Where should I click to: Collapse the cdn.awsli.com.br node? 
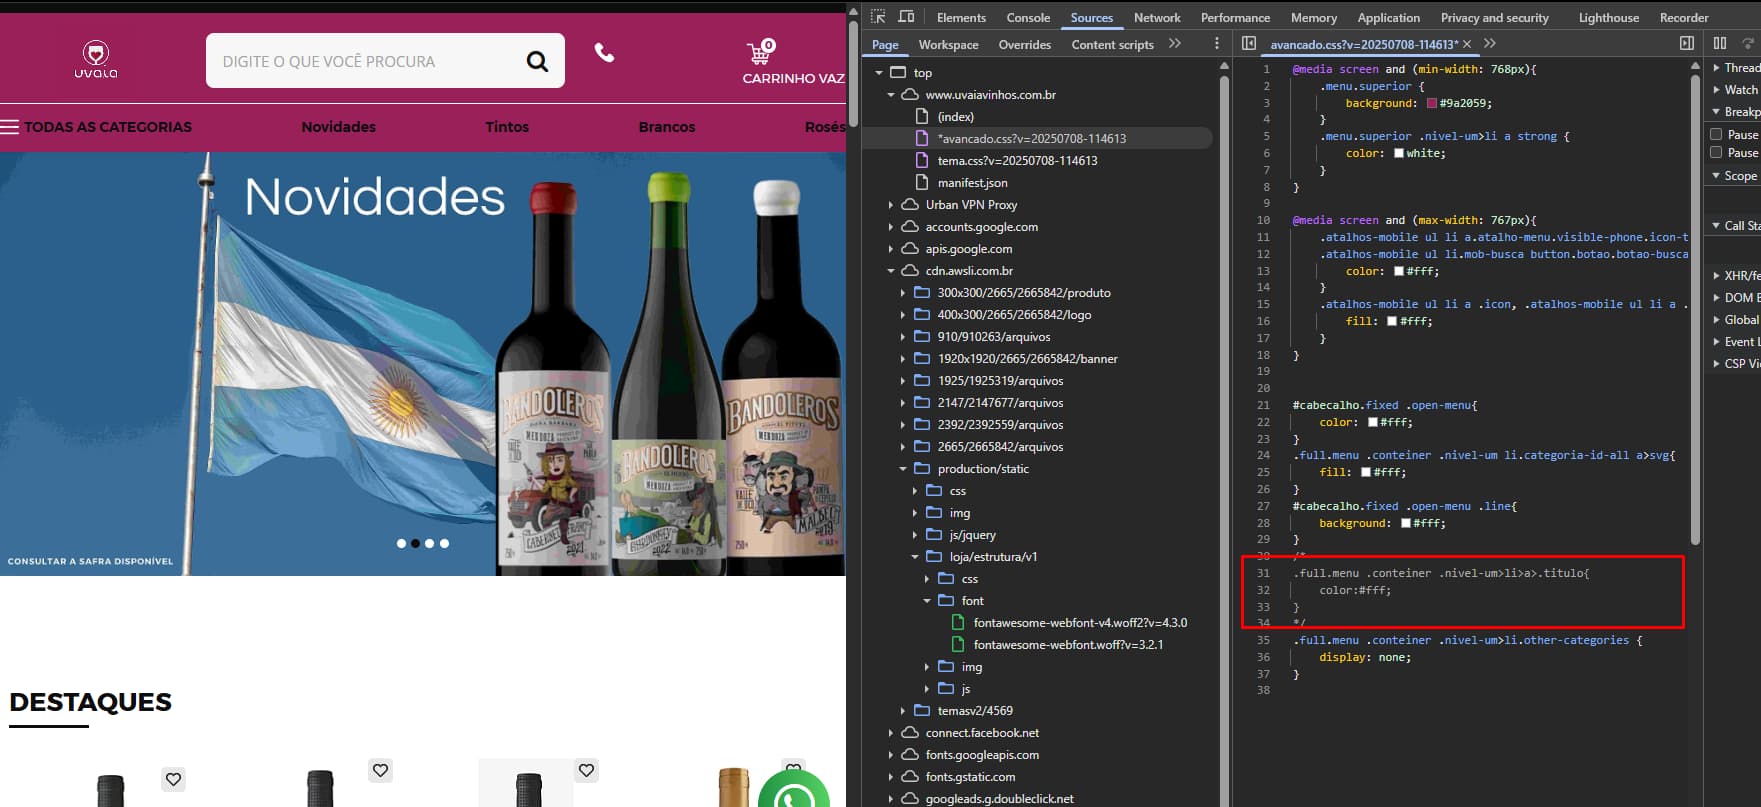[891, 271]
